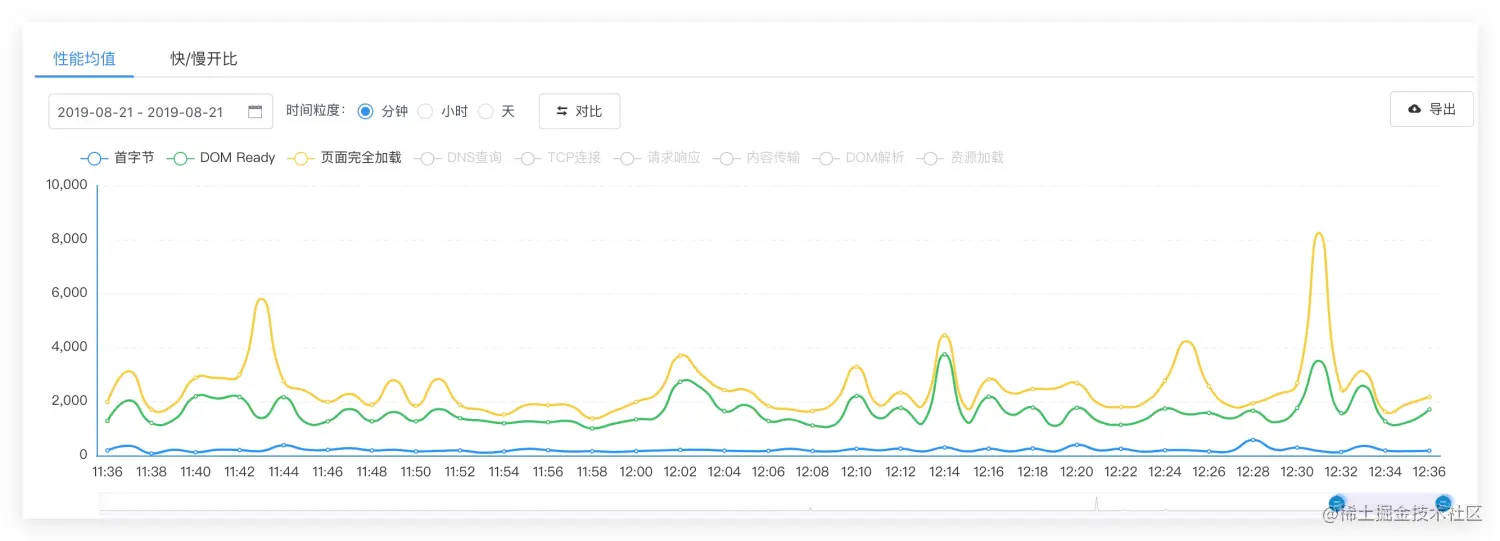
Task: Click the 12:36 x-axis label
Action: pyautogui.click(x=1429, y=472)
